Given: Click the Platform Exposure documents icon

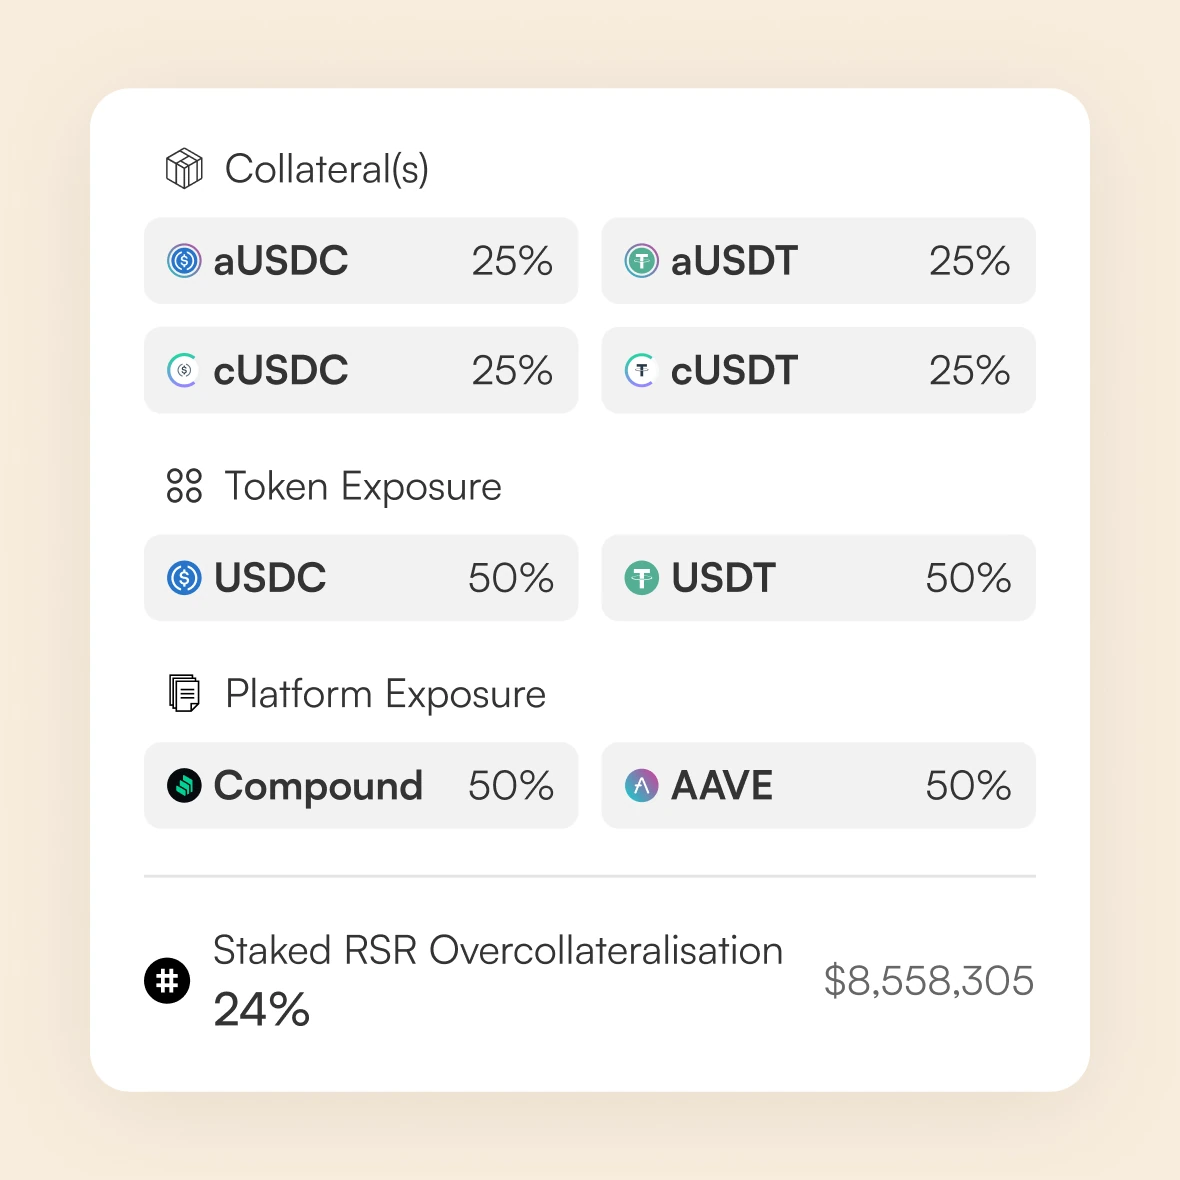Looking at the screenshot, I should pyautogui.click(x=184, y=693).
